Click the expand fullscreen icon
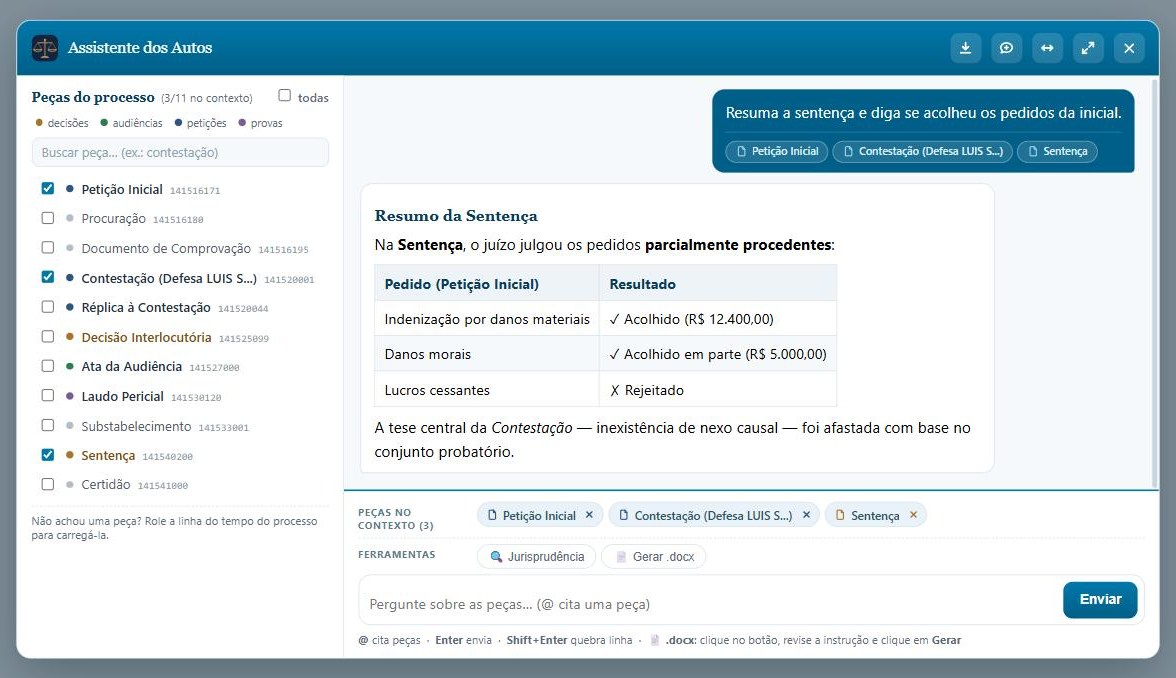The width and height of the screenshot is (1176, 678). (x=1088, y=48)
